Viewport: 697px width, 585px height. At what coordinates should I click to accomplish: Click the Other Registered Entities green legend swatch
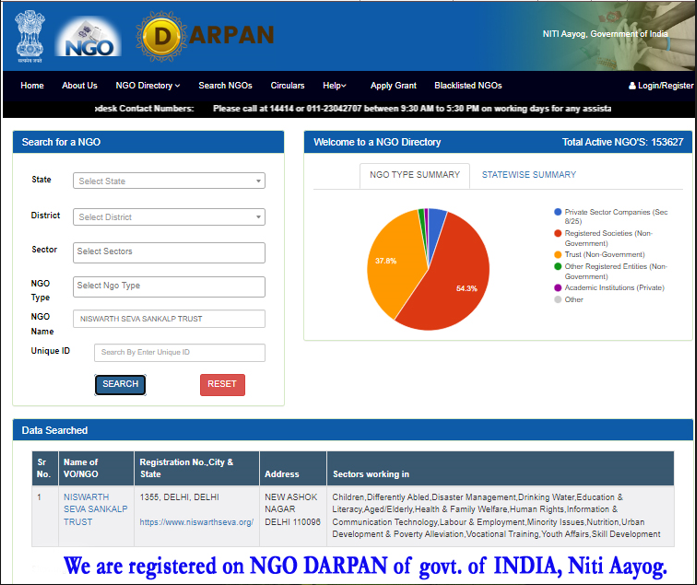tap(558, 266)
